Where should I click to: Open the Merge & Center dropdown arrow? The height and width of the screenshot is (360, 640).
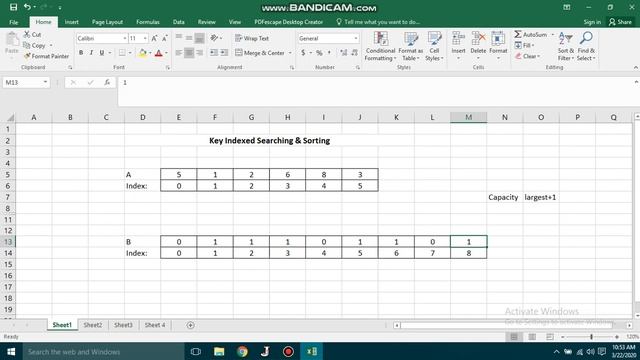tap(290, 53)
